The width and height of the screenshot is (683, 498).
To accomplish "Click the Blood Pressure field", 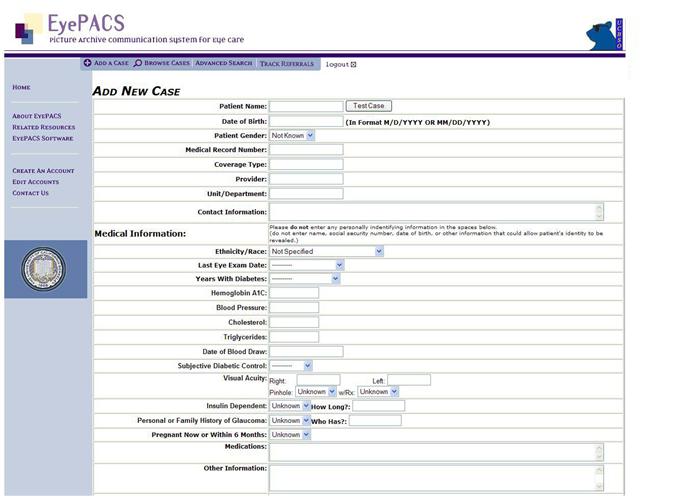I will tap(294, 308).
